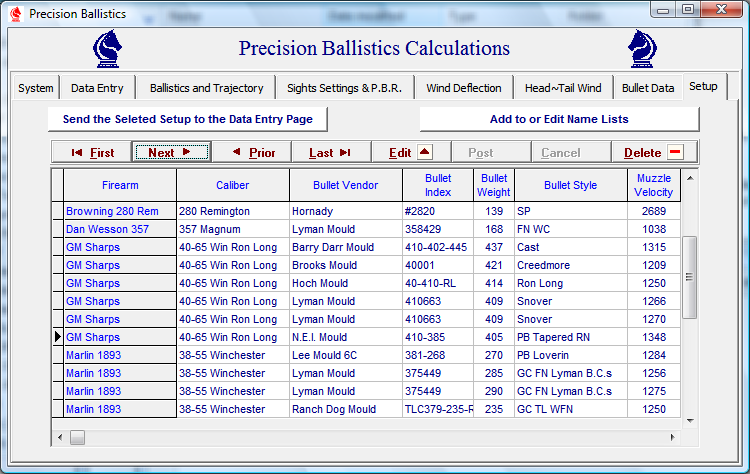This screenshot has width=750, height=474.
Task: Select the Browning 280 Rem row
Action: click(x=112, y=212)
